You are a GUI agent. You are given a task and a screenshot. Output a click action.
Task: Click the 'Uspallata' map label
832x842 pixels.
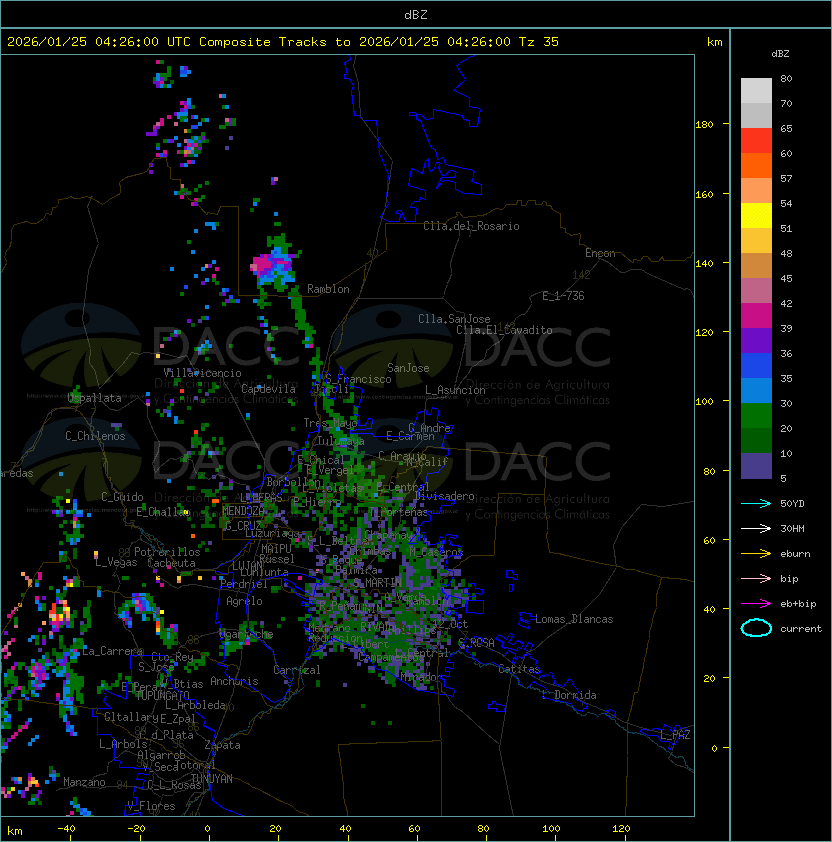[94, 398]
